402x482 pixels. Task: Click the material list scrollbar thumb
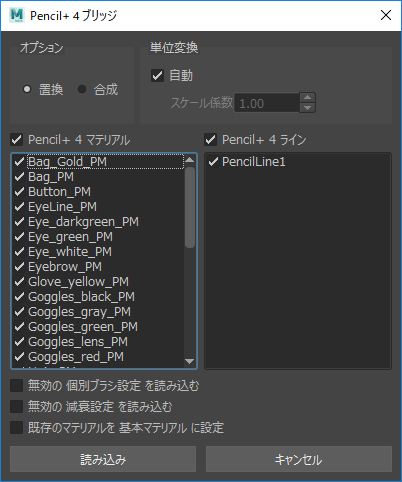(x=190, y=207)
